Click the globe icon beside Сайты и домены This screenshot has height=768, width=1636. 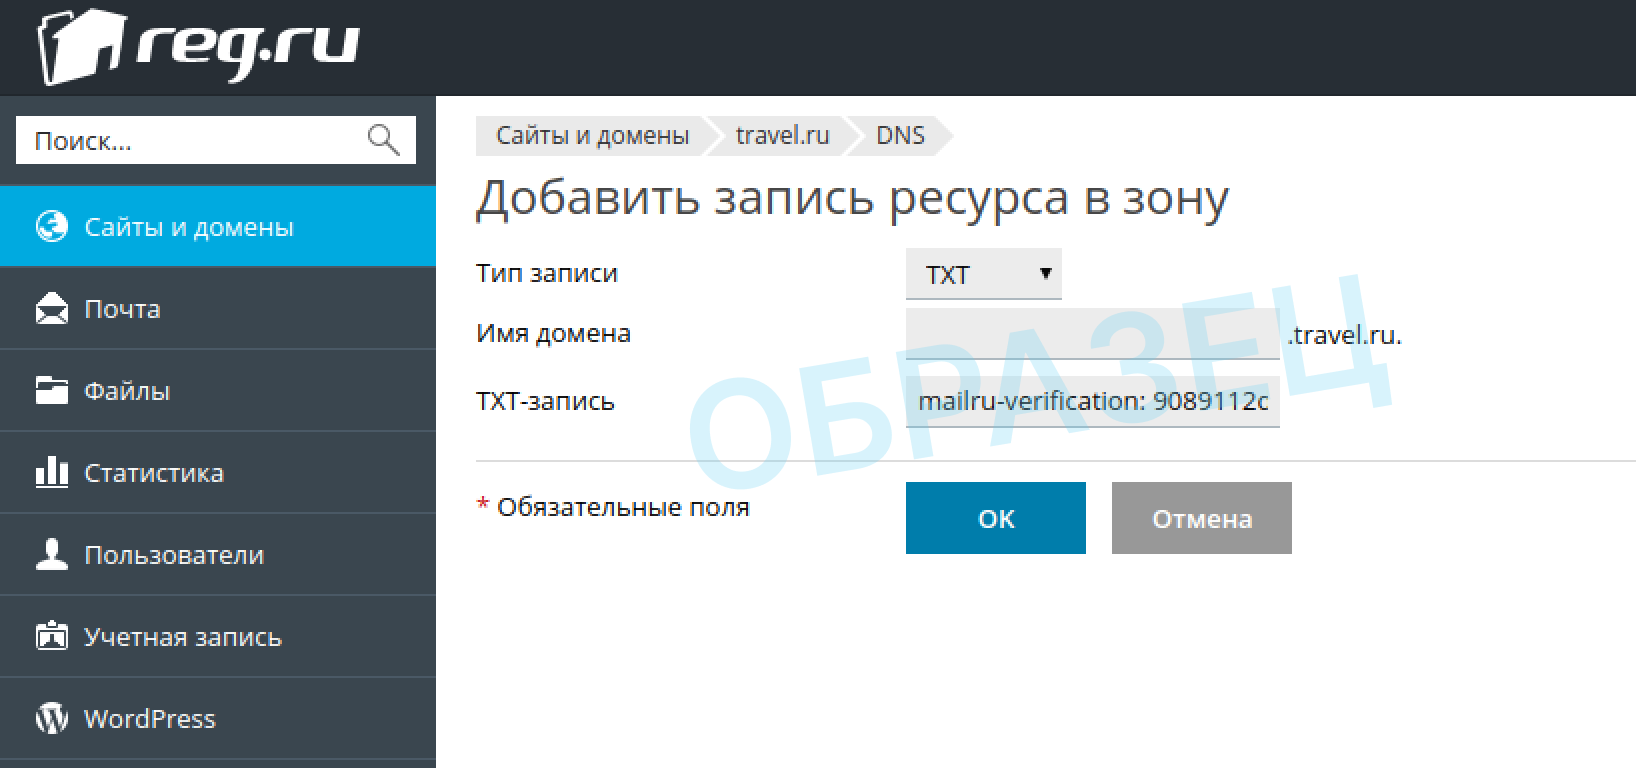pos(51,227)
